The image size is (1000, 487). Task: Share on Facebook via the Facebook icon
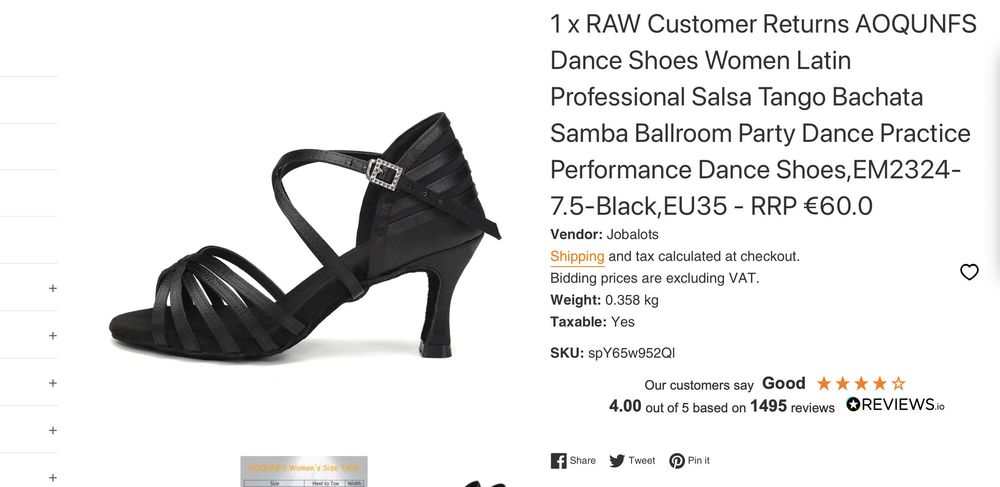559,461
